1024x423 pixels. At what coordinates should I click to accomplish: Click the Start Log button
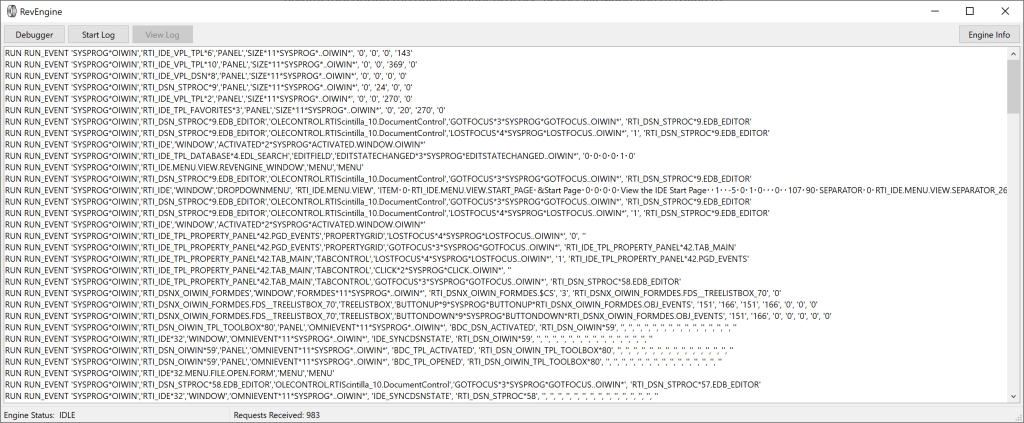[98, 34]
